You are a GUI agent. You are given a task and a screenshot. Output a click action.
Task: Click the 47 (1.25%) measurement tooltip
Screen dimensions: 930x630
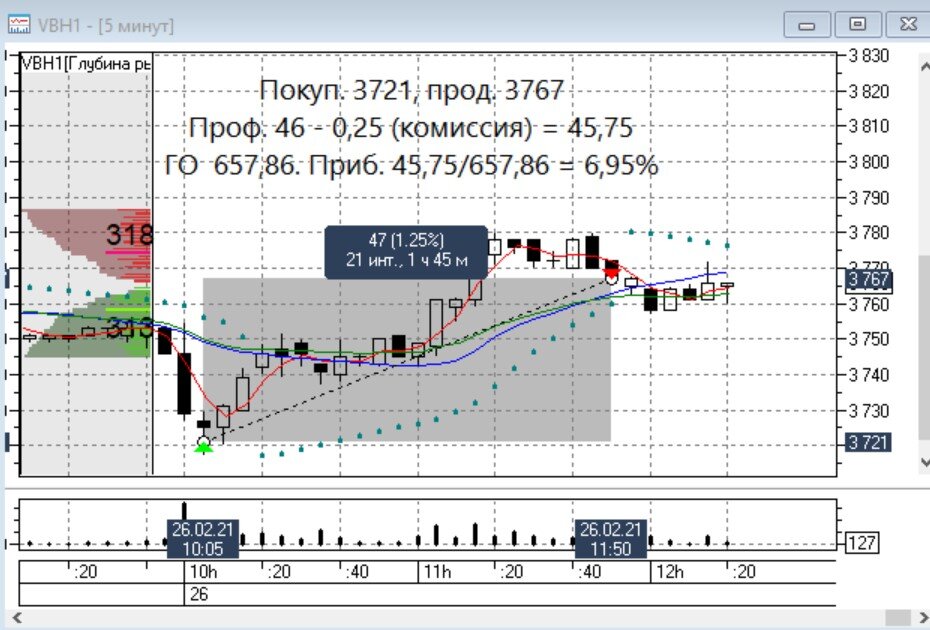point(406,252)
